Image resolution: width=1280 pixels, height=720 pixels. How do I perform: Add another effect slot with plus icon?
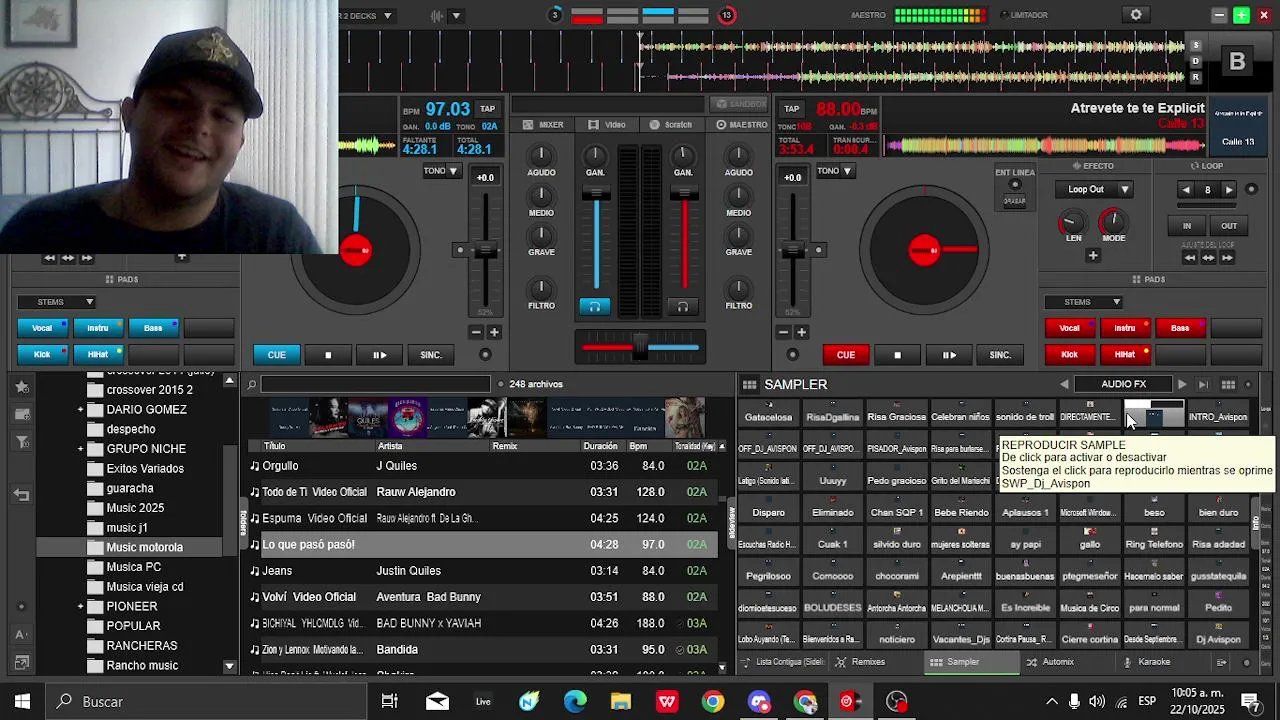(x=1093, y=256)
